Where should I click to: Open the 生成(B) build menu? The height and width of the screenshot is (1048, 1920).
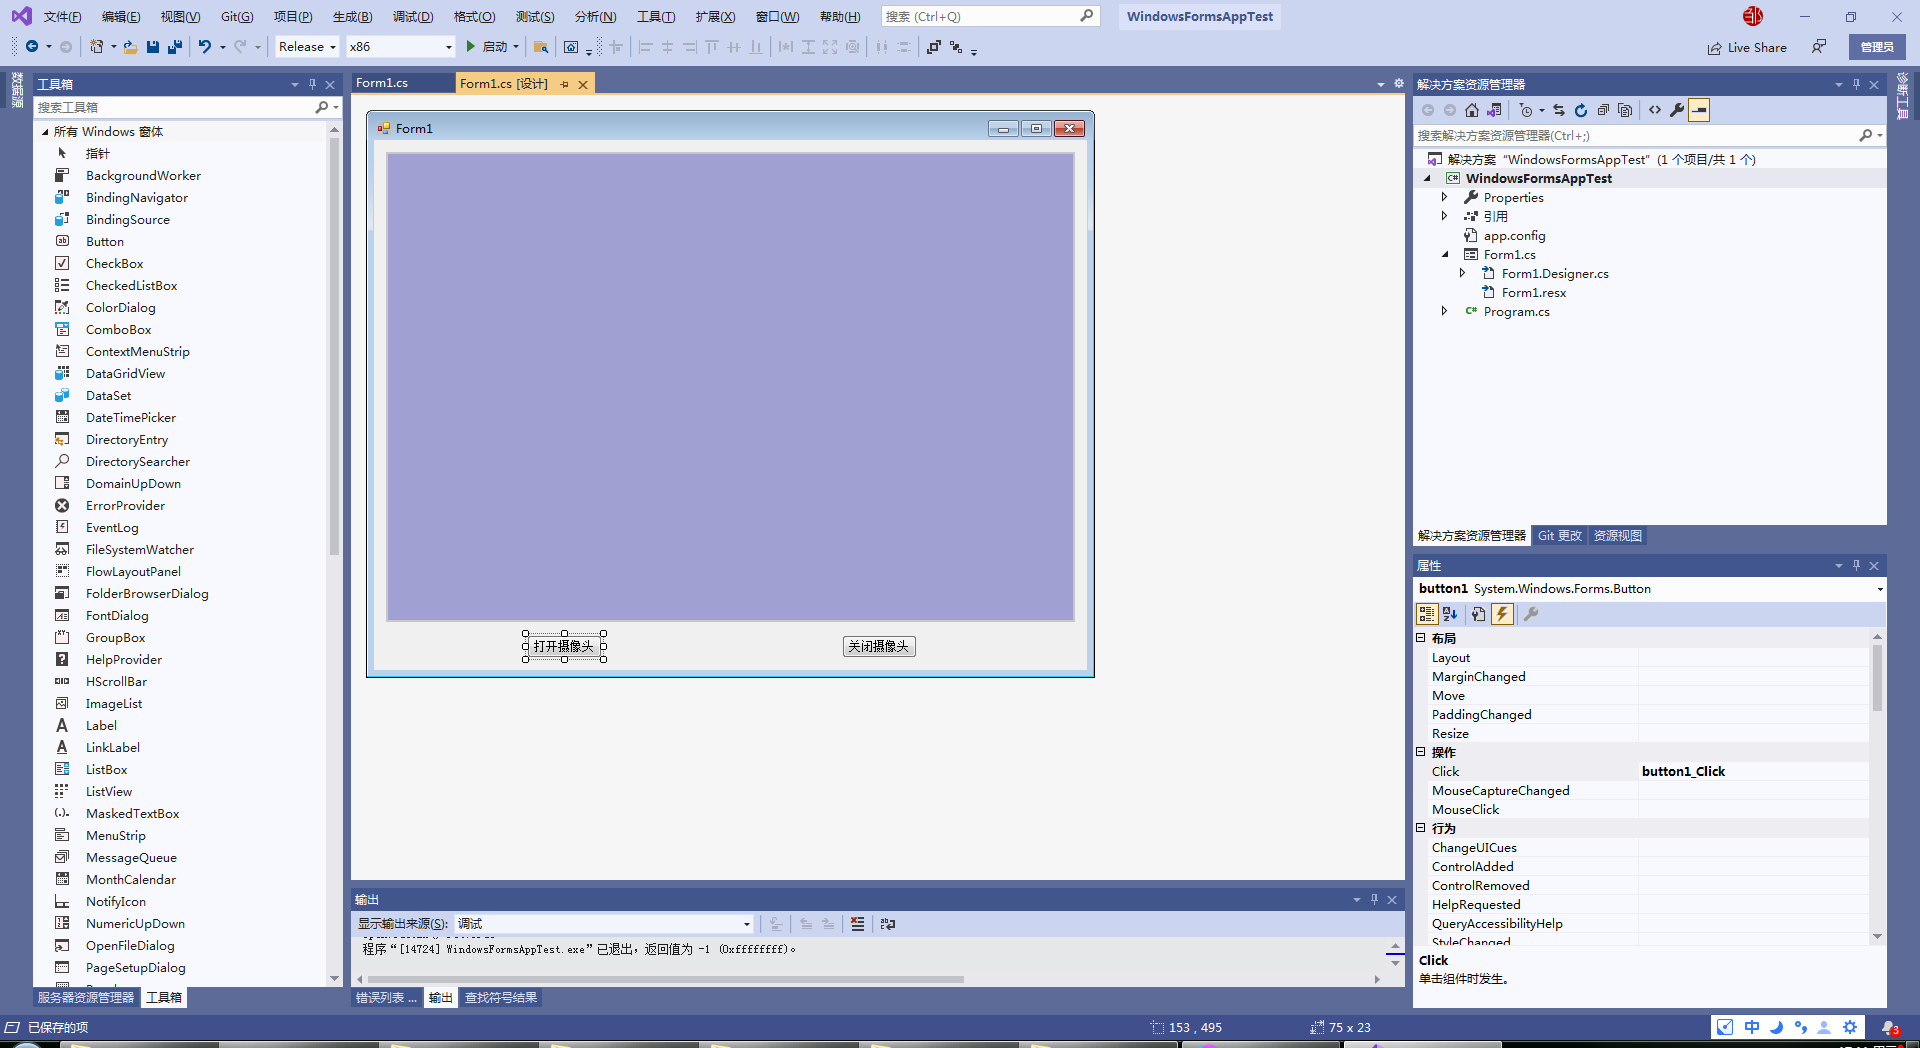pyautogui.click(x=352, y=17)
